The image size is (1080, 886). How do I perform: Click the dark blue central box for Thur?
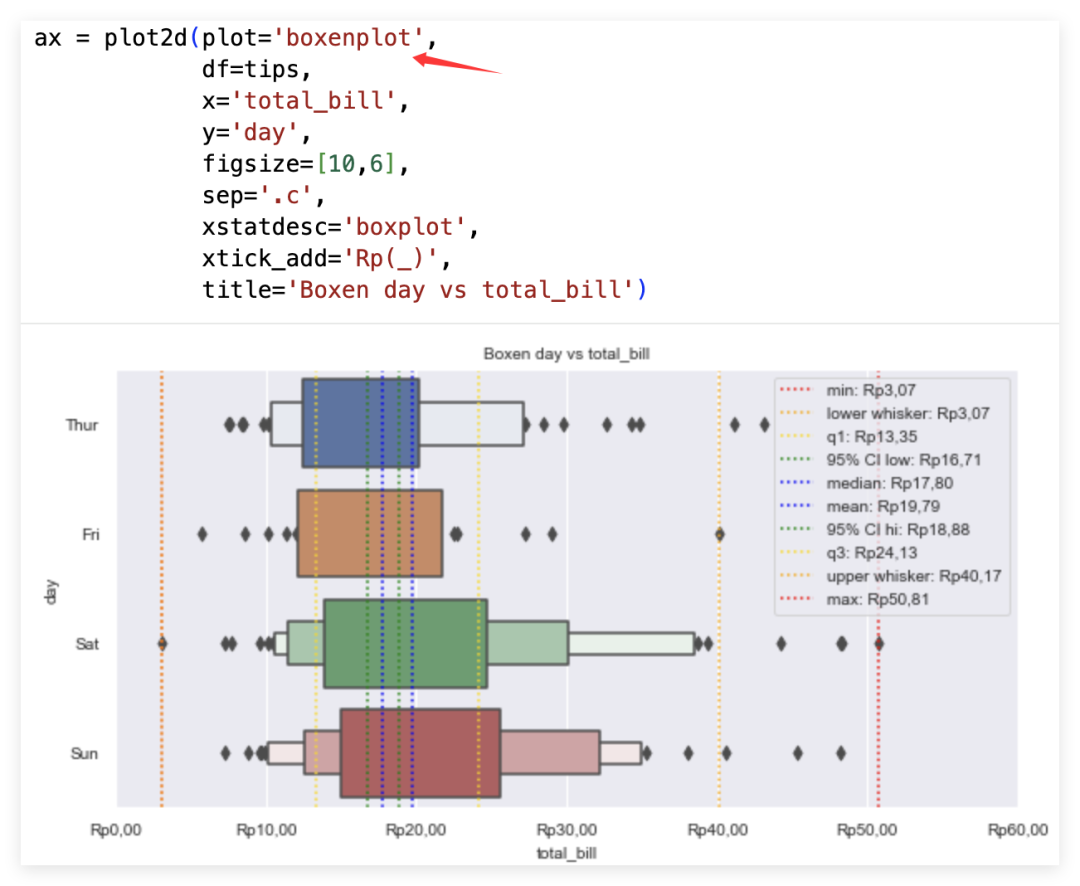click(361, 423)
